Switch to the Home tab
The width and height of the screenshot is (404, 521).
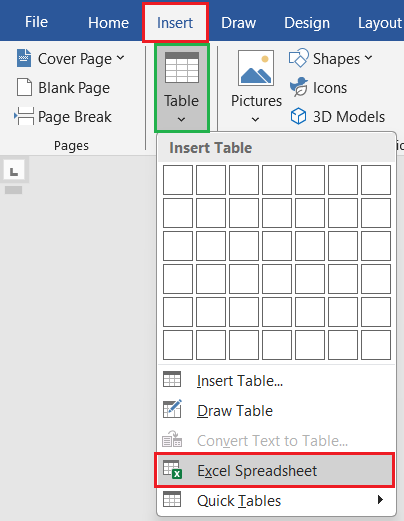tap(108, 23)
